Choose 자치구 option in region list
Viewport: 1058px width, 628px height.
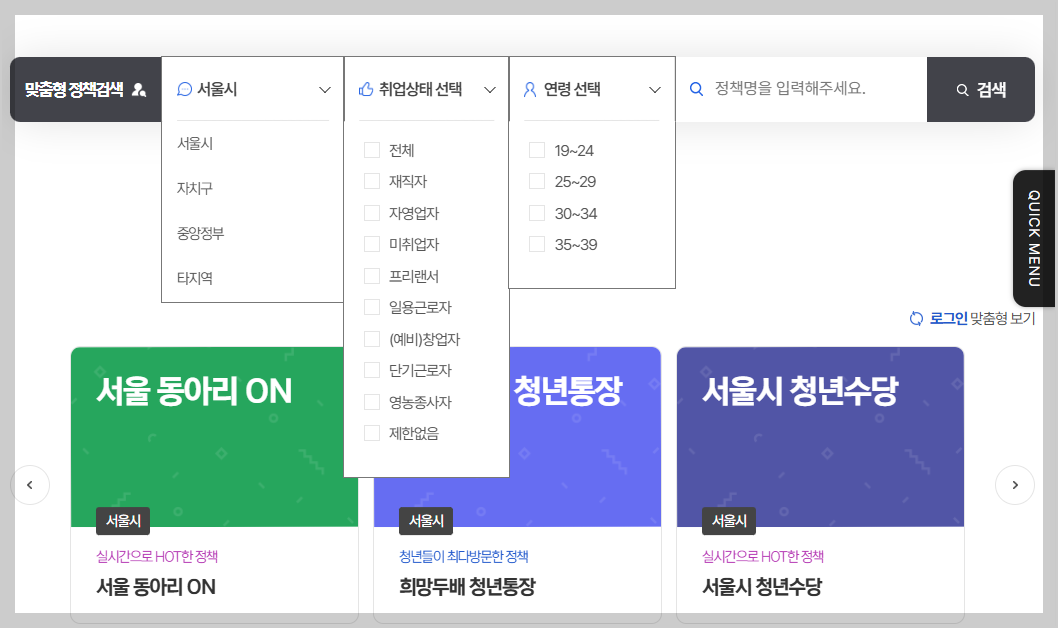tap(195, 188)
